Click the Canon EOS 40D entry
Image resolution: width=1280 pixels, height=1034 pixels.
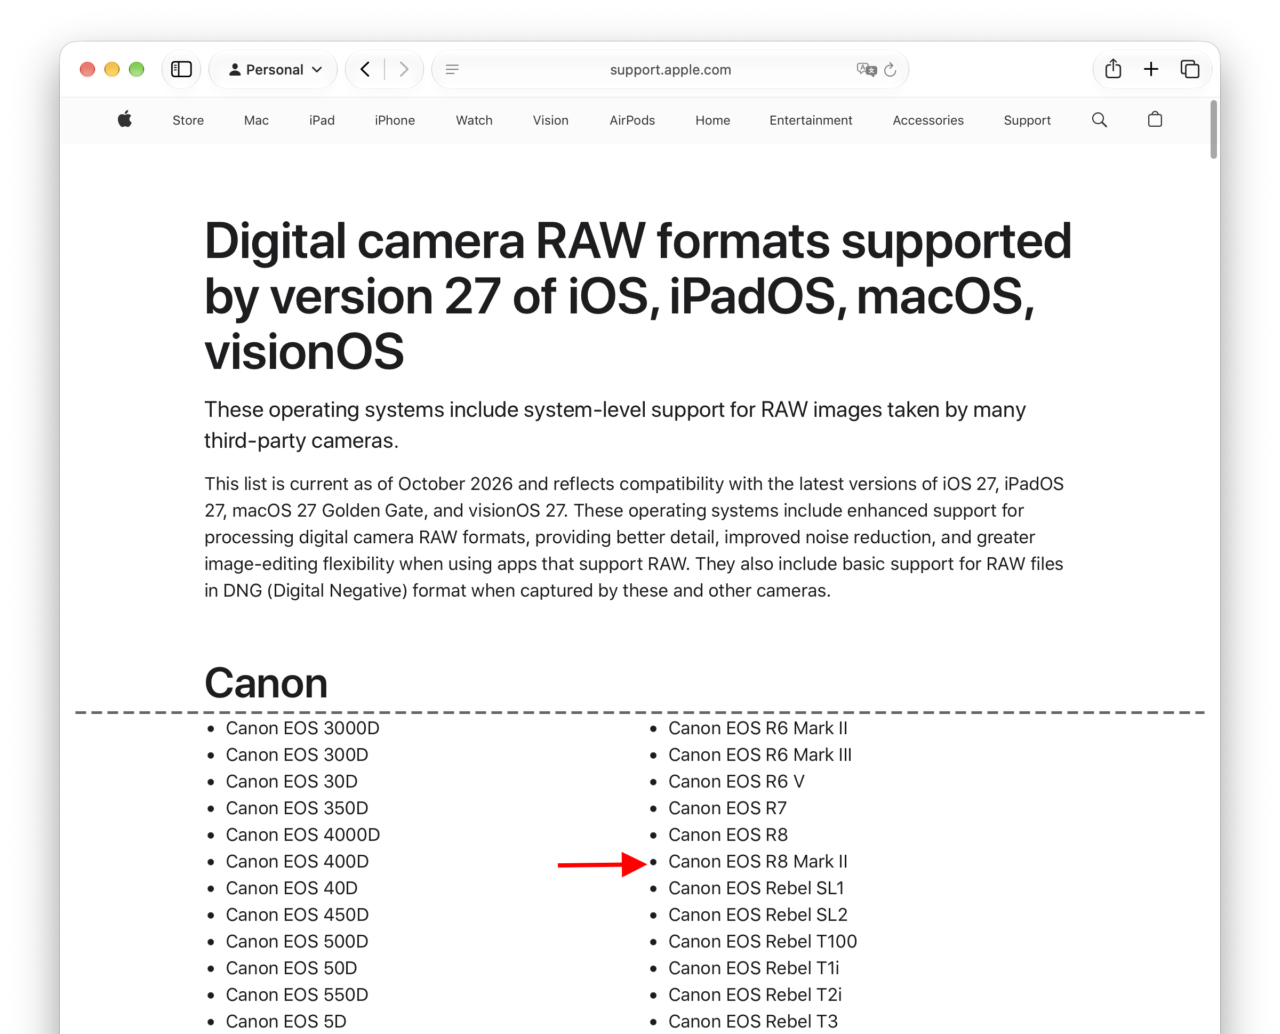point(292,888)
